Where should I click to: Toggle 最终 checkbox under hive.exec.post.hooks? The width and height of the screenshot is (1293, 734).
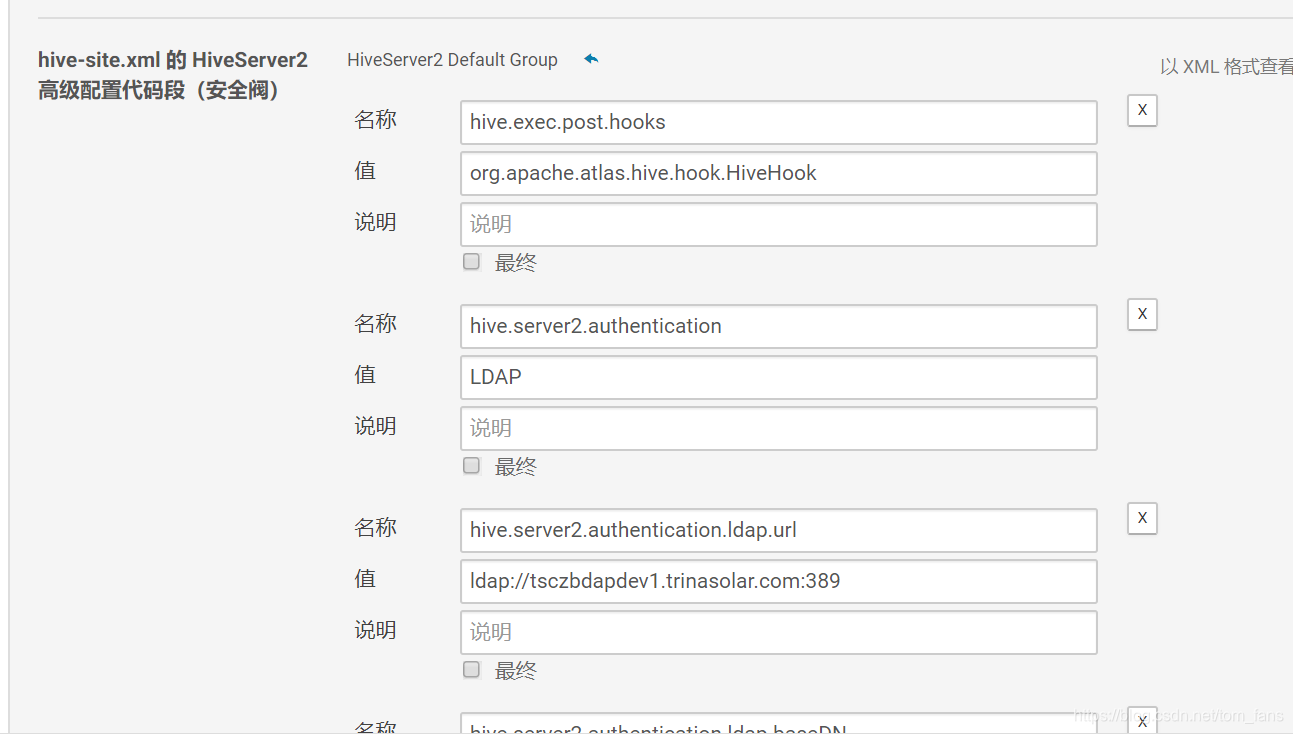pyautogui.click(x=472, y=262)
